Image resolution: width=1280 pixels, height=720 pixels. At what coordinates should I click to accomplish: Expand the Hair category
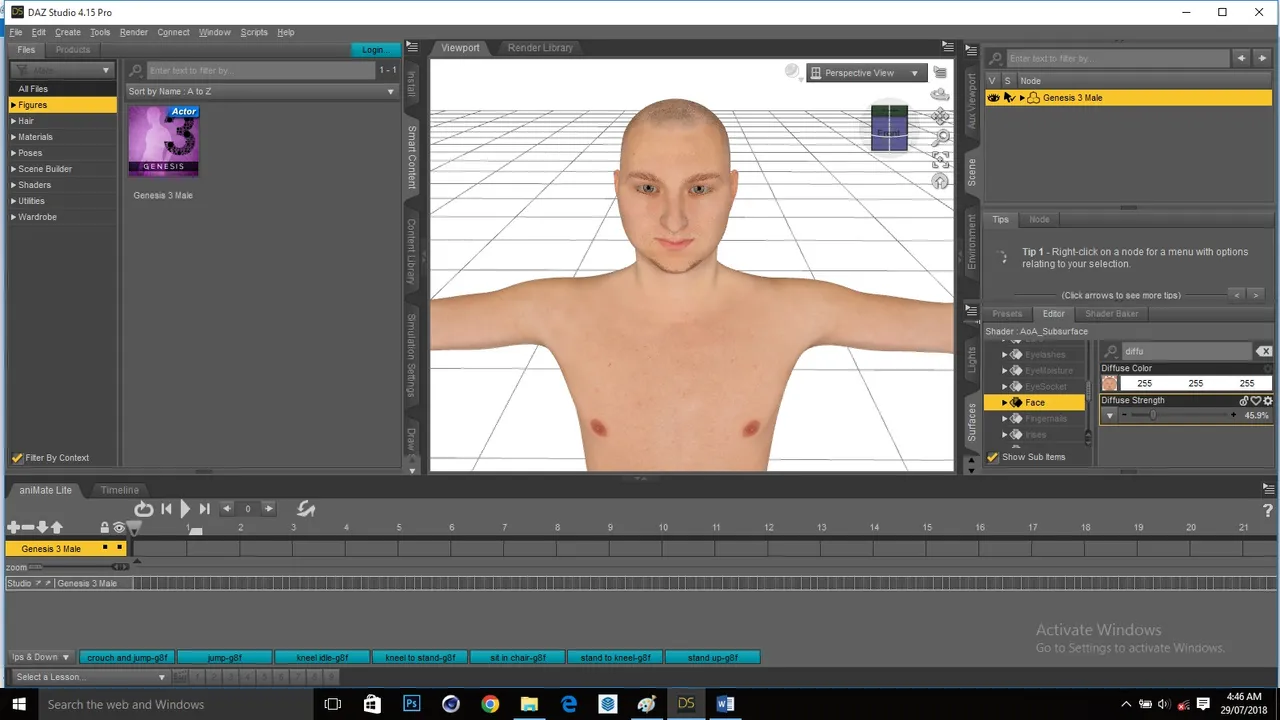coord(13,121)
